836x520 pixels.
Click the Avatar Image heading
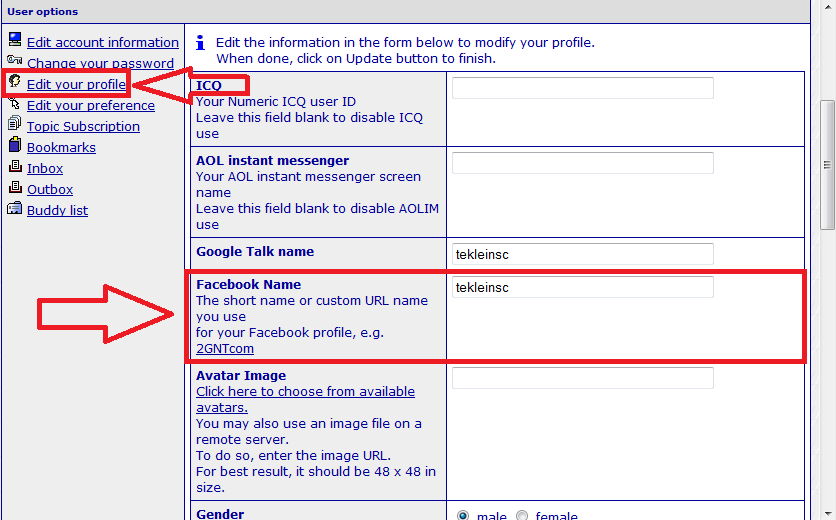click(241, 375)
